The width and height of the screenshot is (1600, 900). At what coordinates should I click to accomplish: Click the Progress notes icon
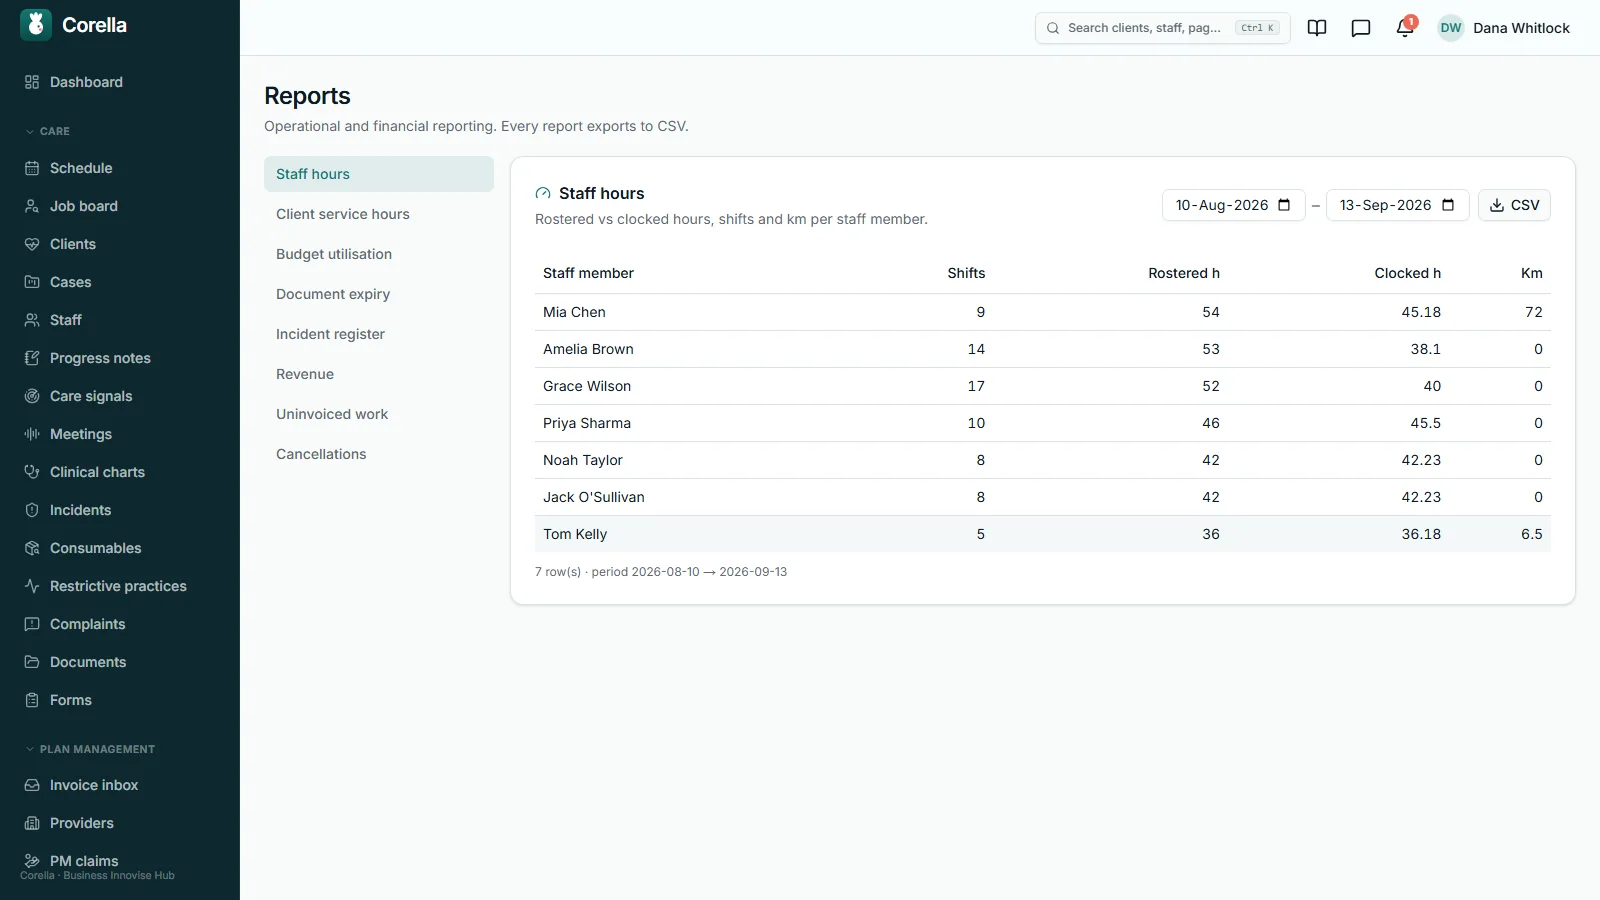point(32,358)
